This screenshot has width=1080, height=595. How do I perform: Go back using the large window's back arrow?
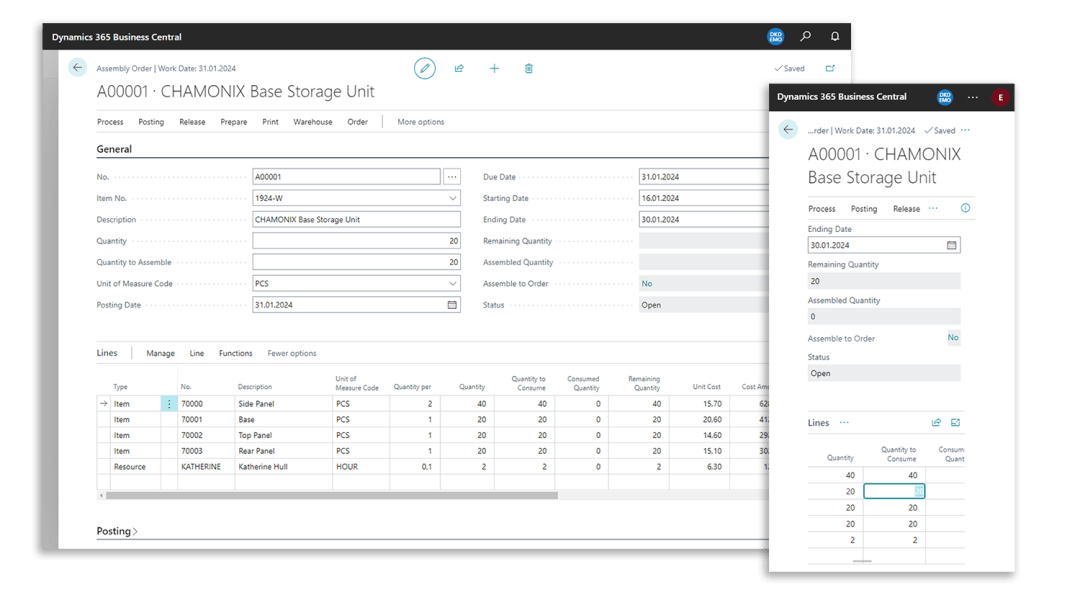(78, 68)
